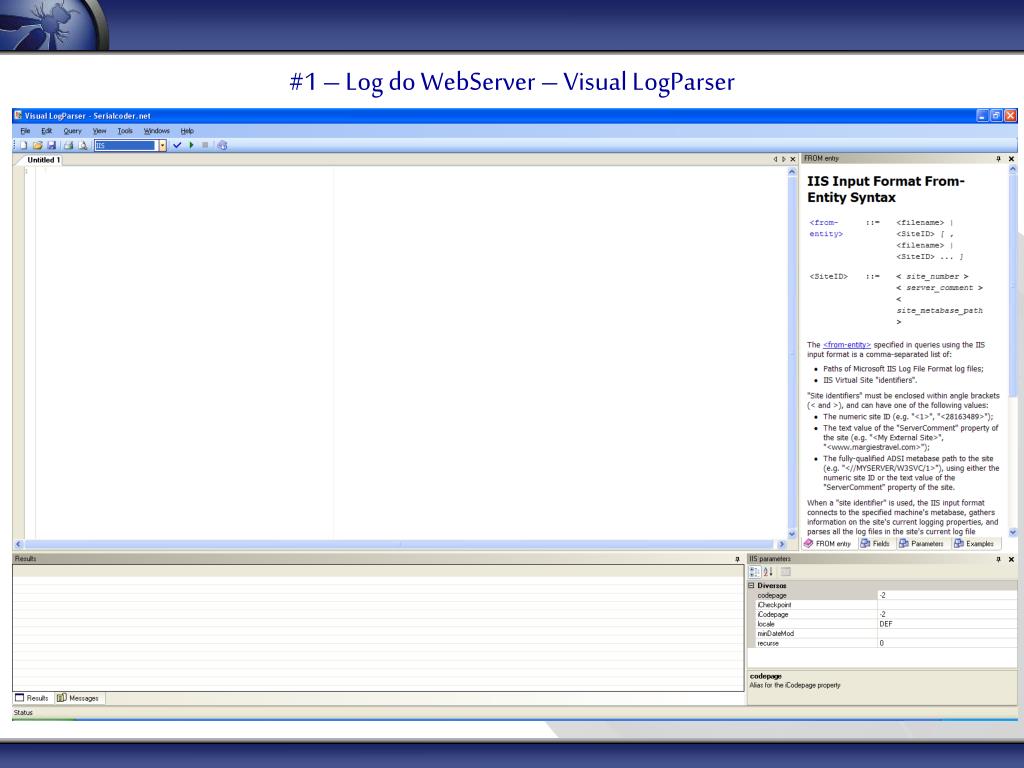Follow the <from-entity> hyperlink
This screenshot has width=1024, height=768.
tap(846, 345)
